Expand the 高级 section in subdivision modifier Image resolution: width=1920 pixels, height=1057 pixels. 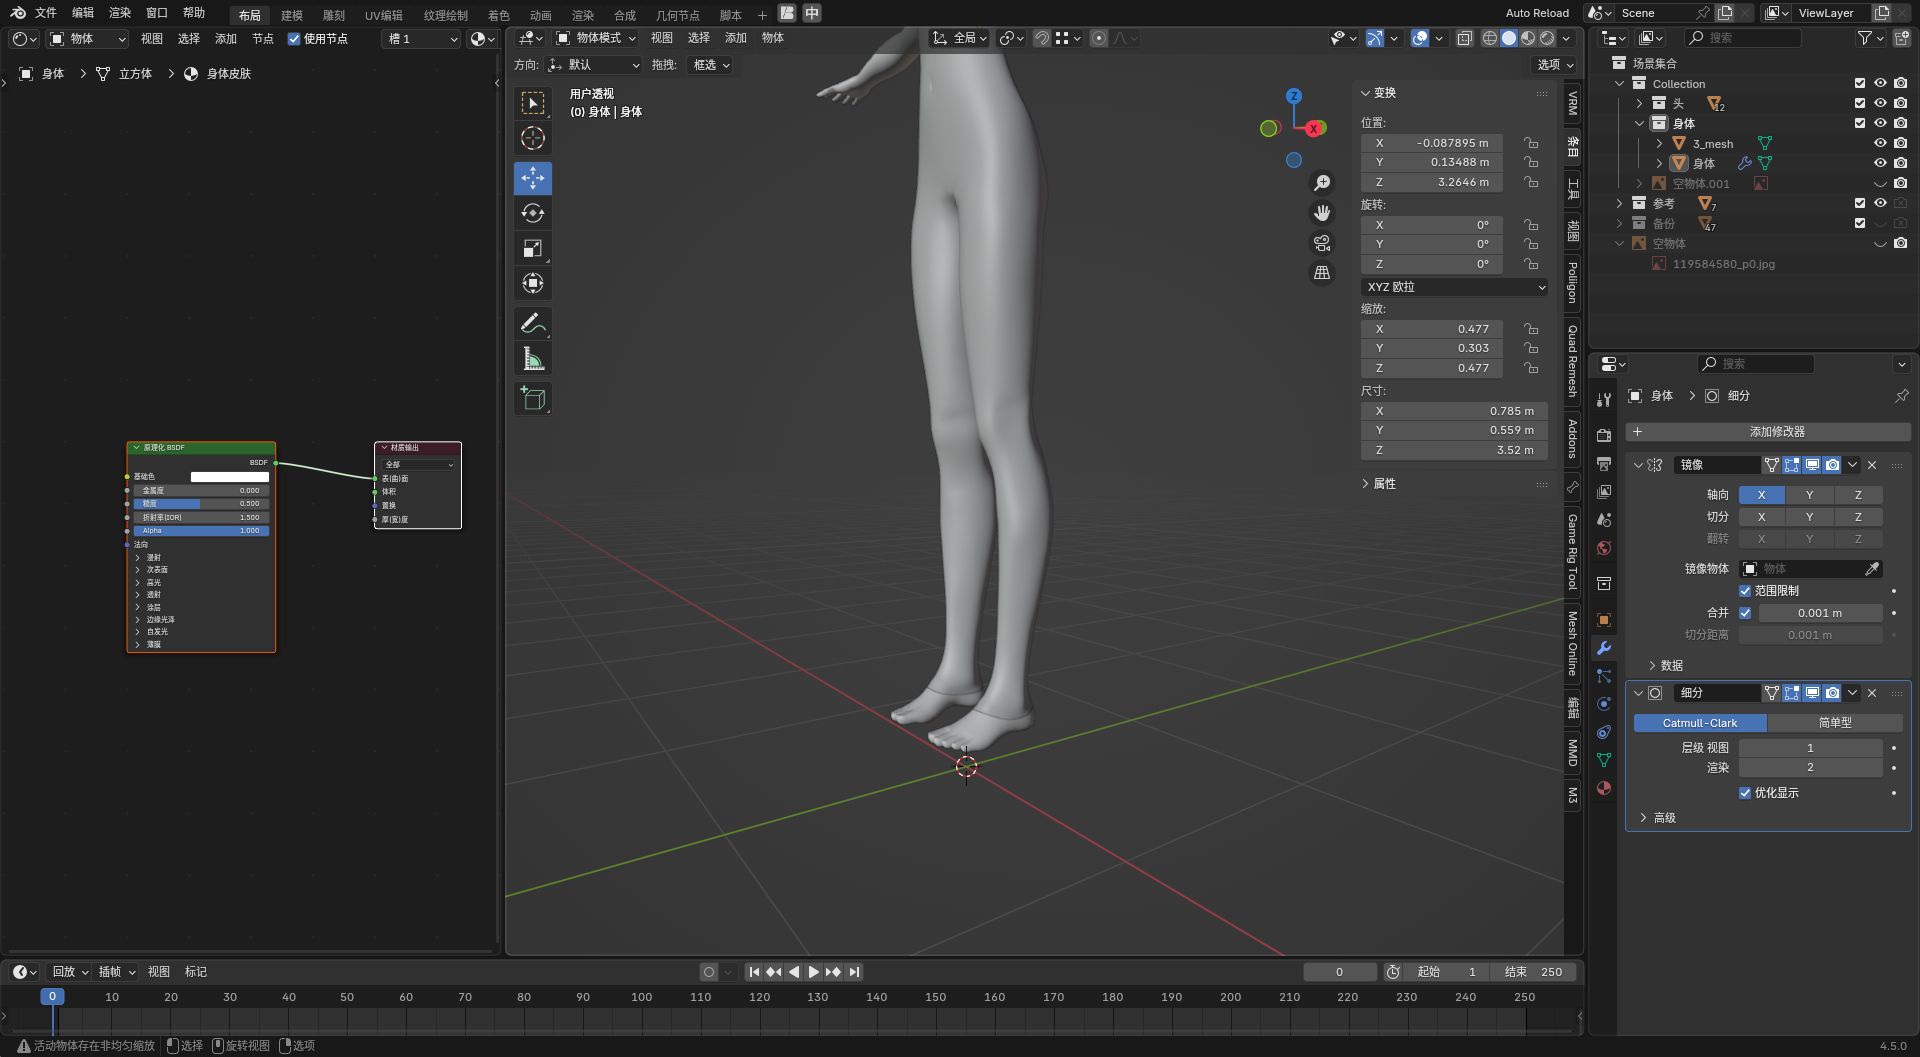pos(1664,818)
